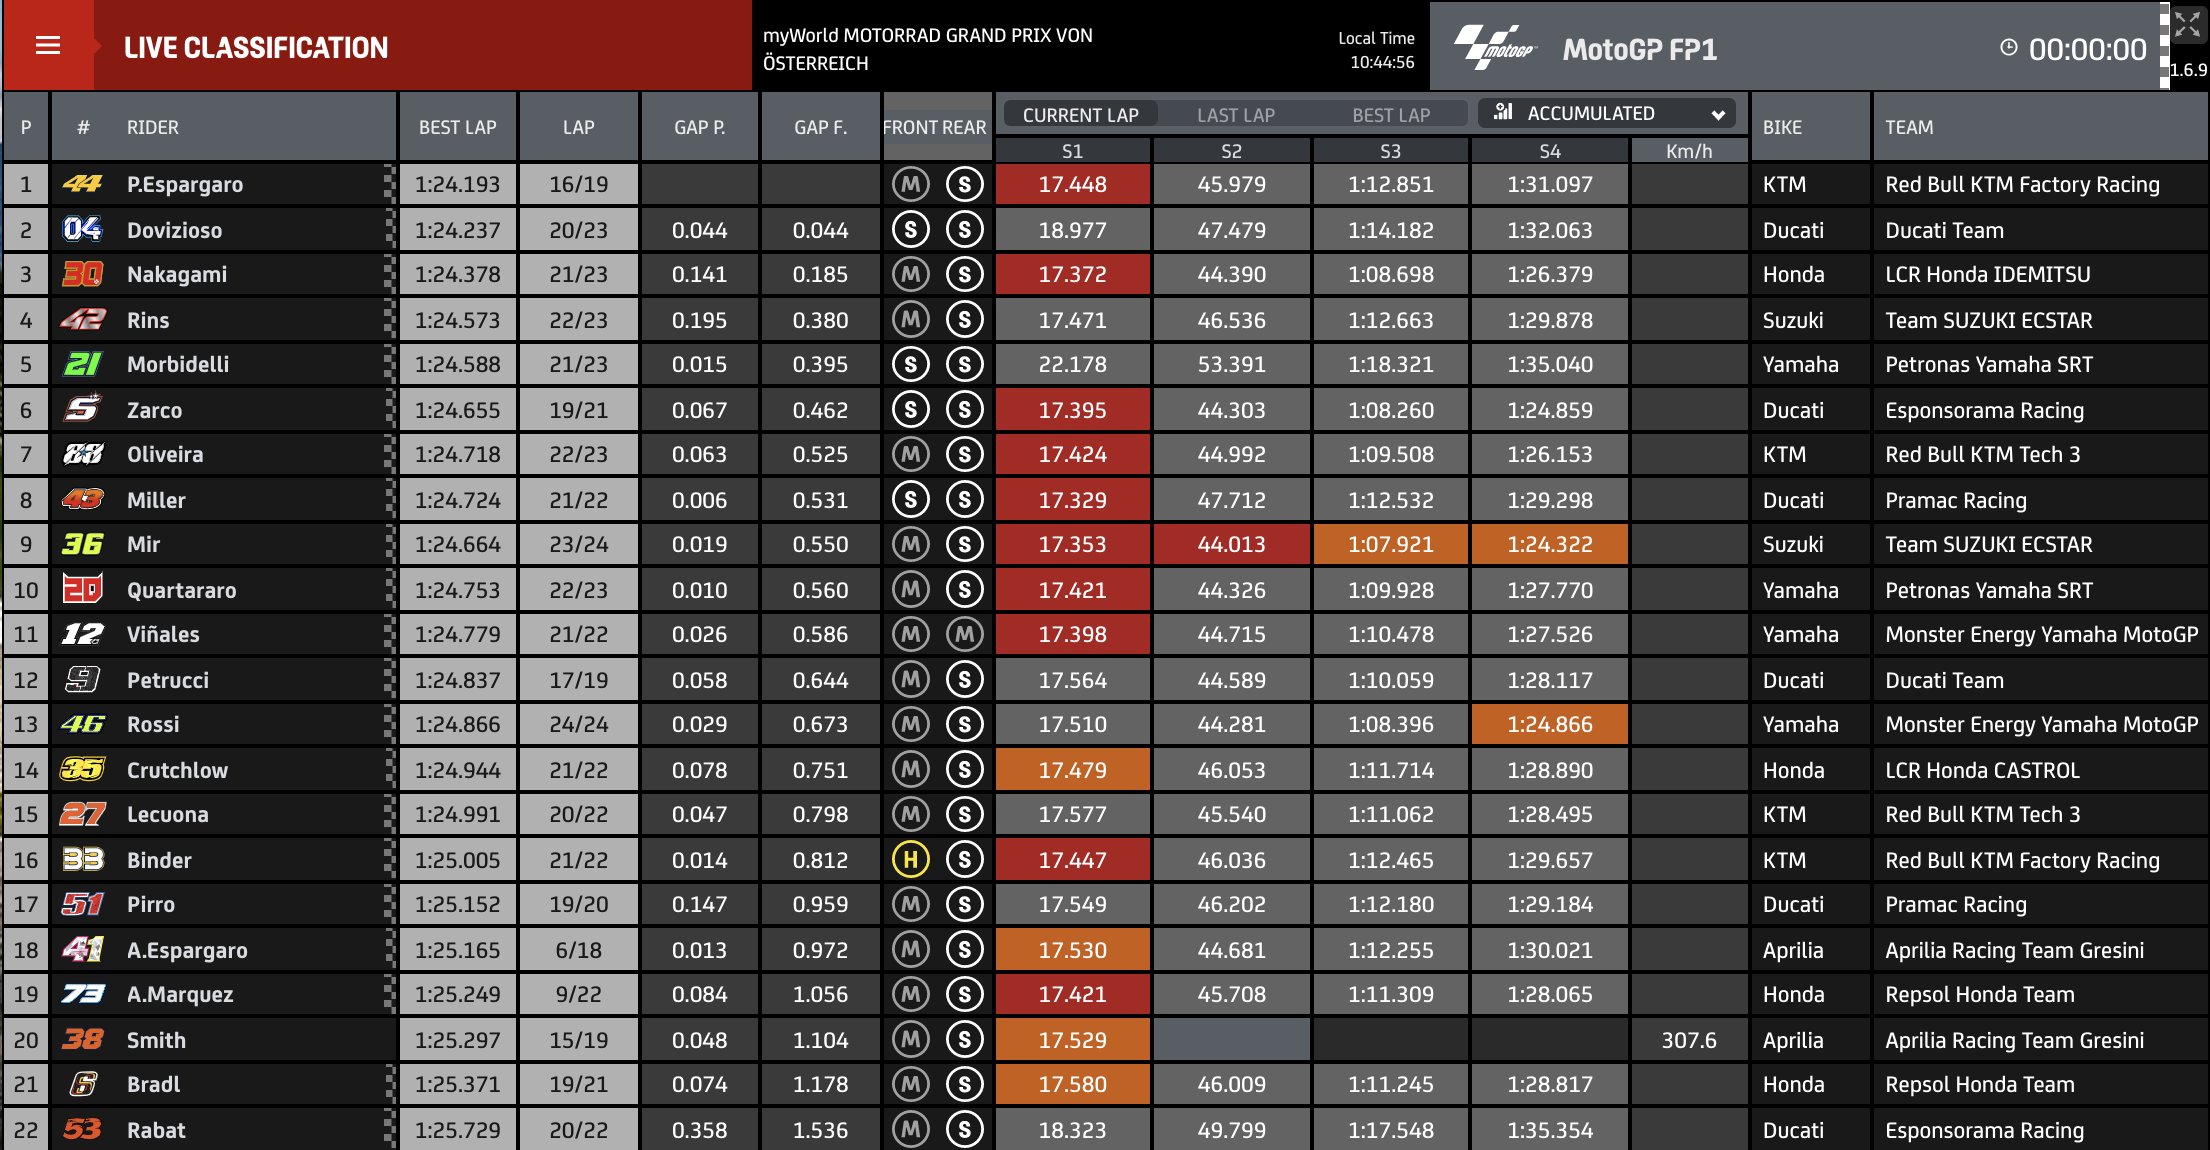Click Nakagami's number 30 badge
Viewport: 2210px width, 1150px height.
[83, 274]
